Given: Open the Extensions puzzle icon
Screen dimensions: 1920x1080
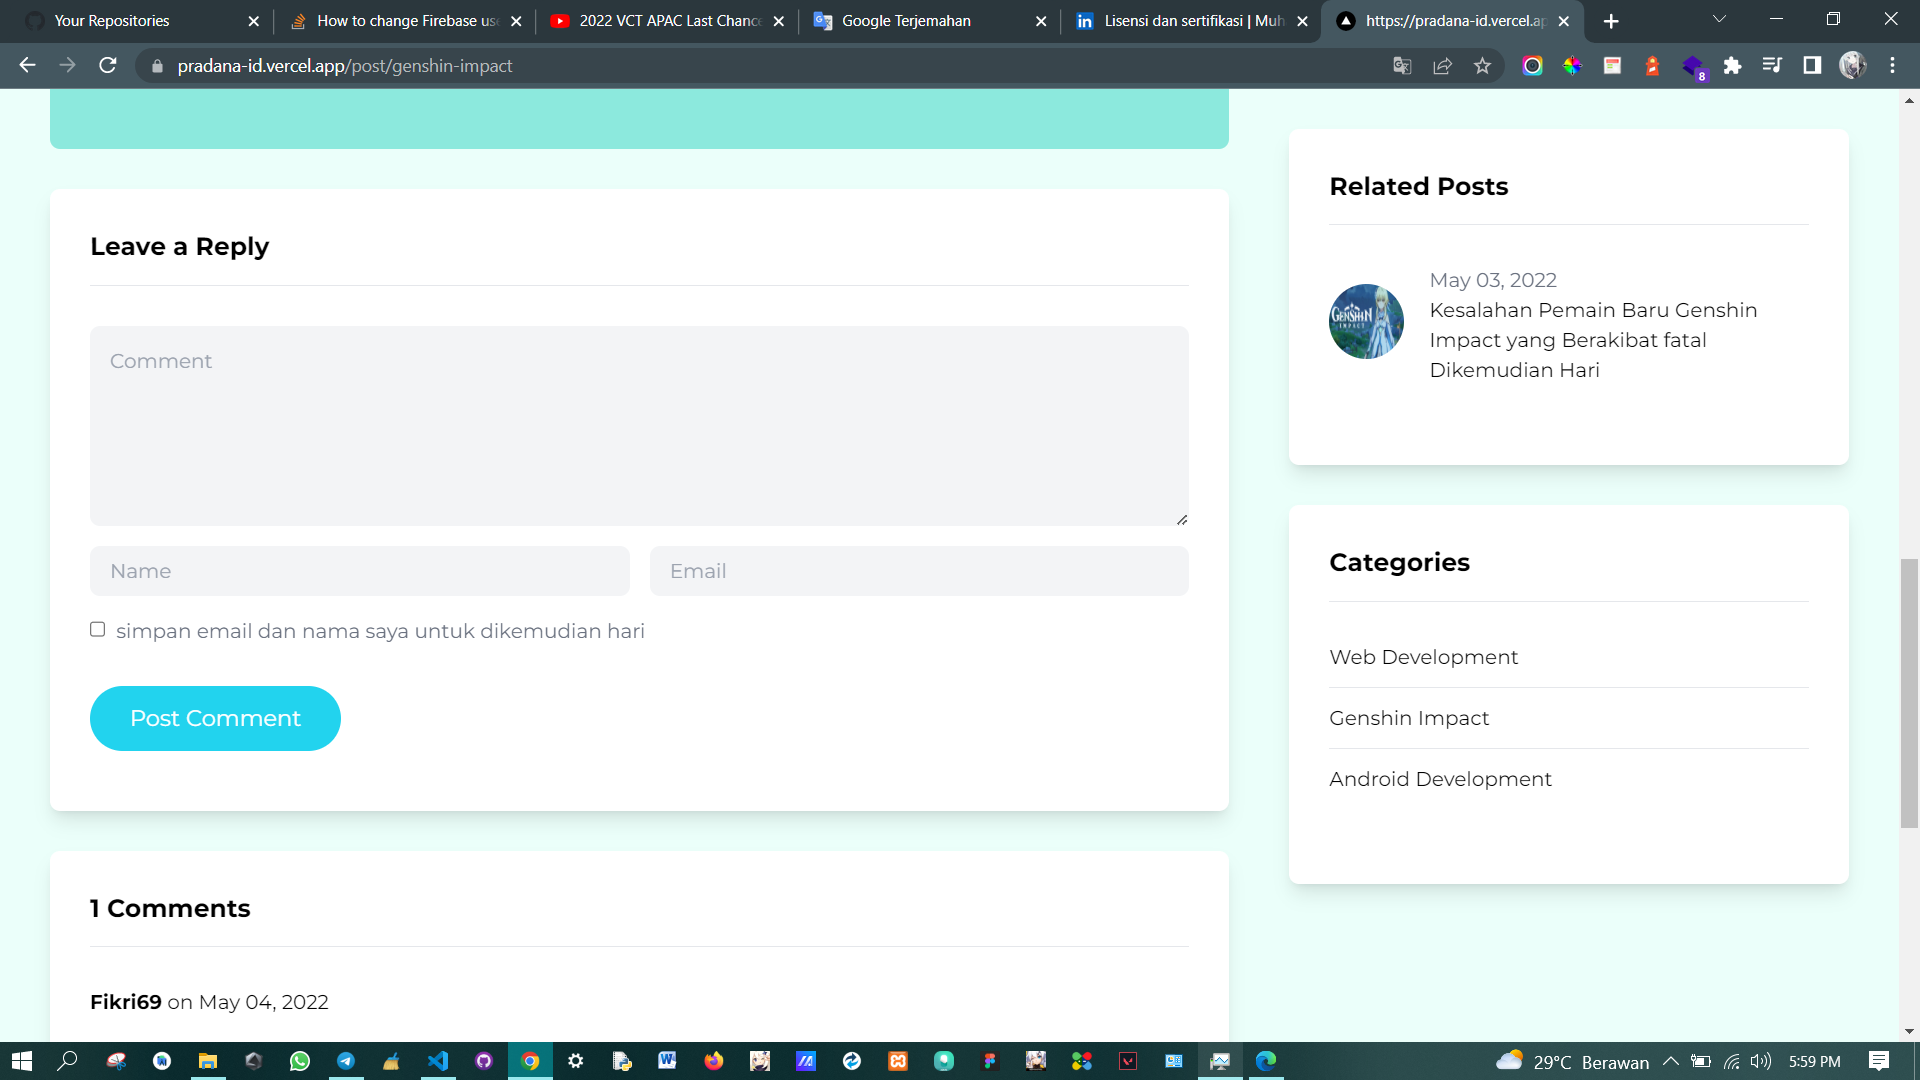Looking at the screenshot, I should [x=1732, y=66].
